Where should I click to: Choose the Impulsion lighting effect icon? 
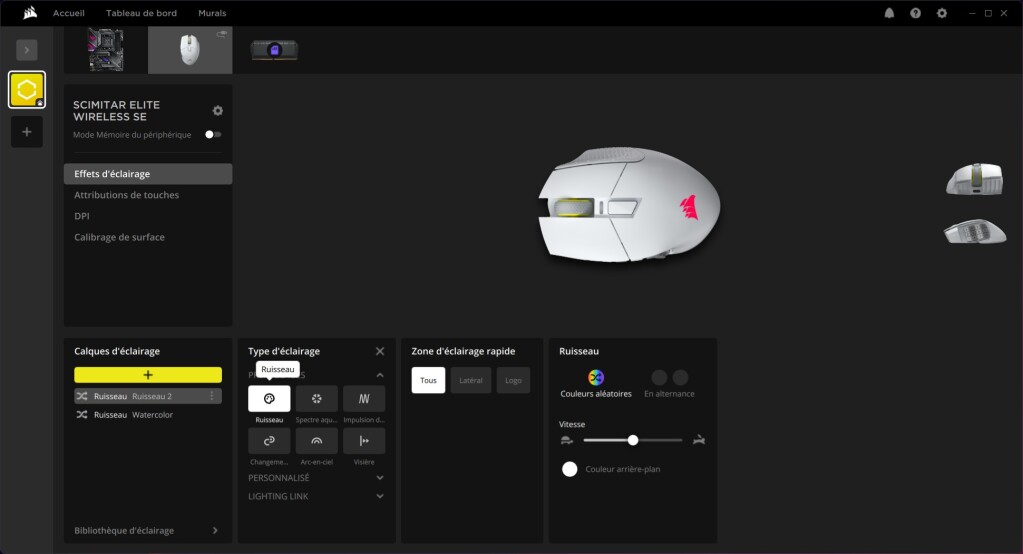364,399
